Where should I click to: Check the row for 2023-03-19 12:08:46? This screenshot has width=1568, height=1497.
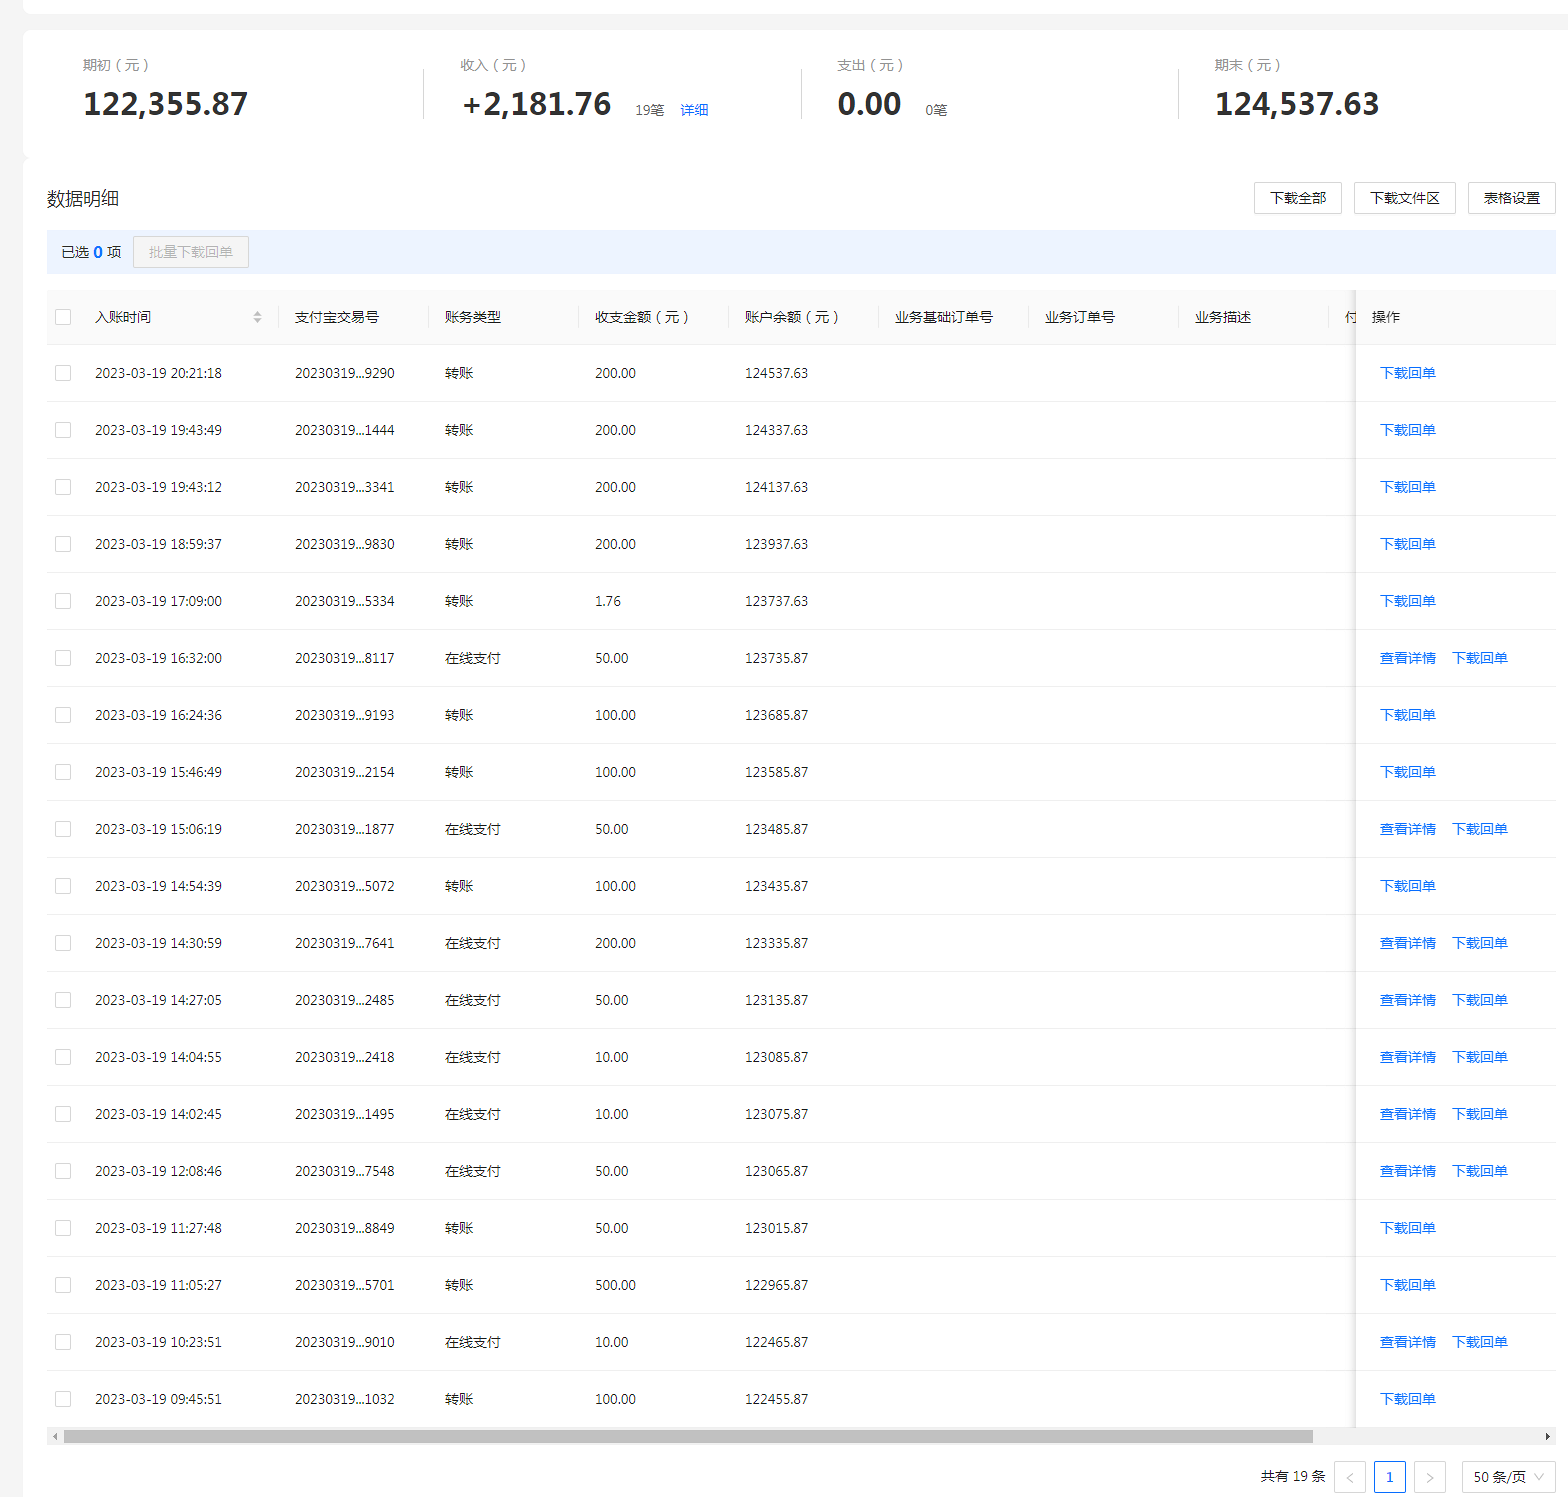63,1171
